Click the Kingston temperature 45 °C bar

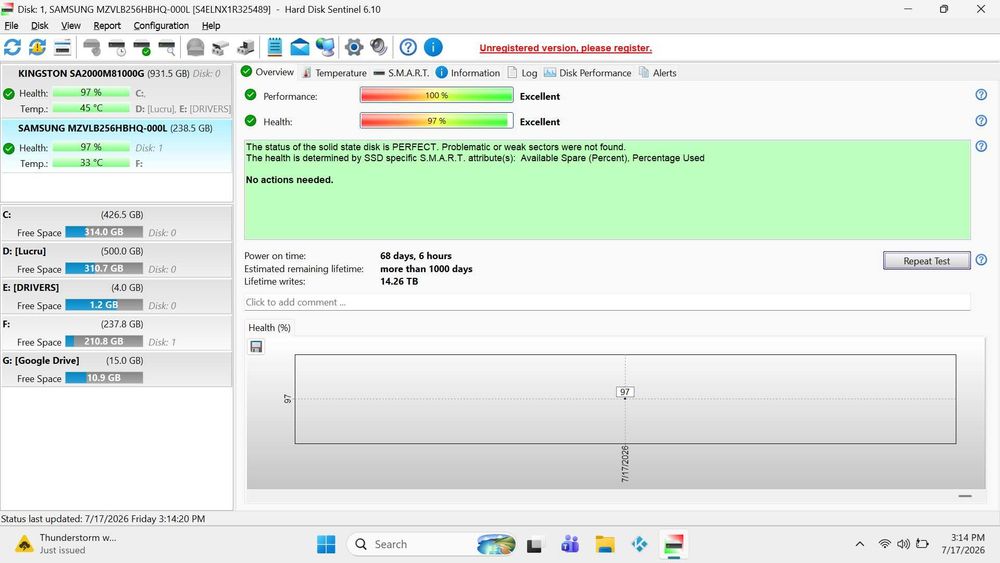[91, 108]
